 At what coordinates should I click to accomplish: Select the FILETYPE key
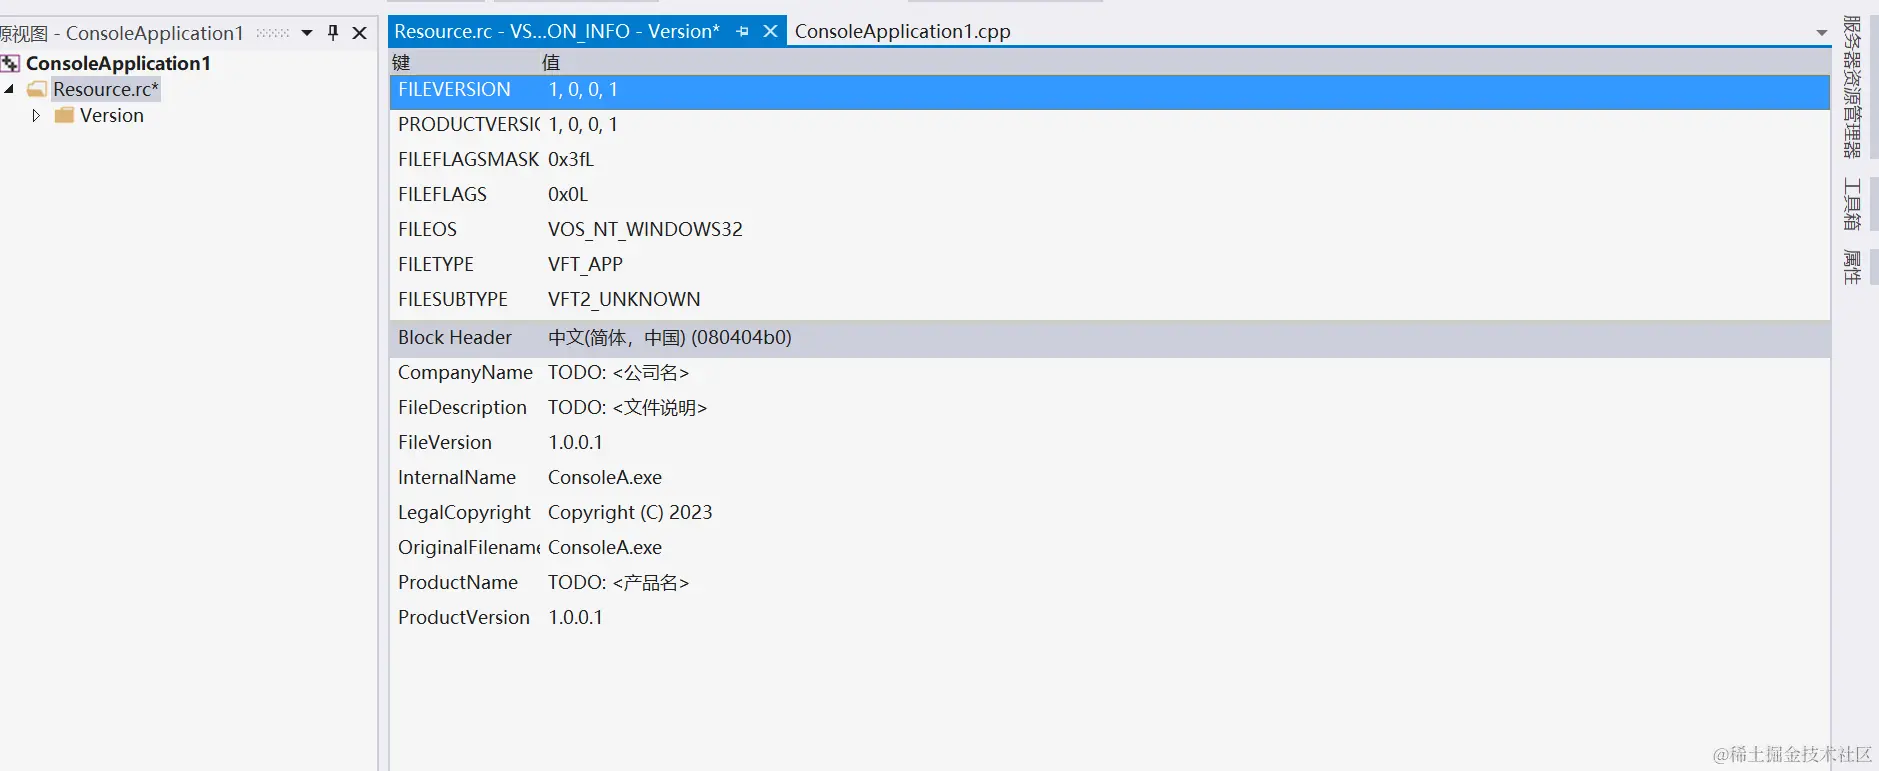(x=436, y=264)
